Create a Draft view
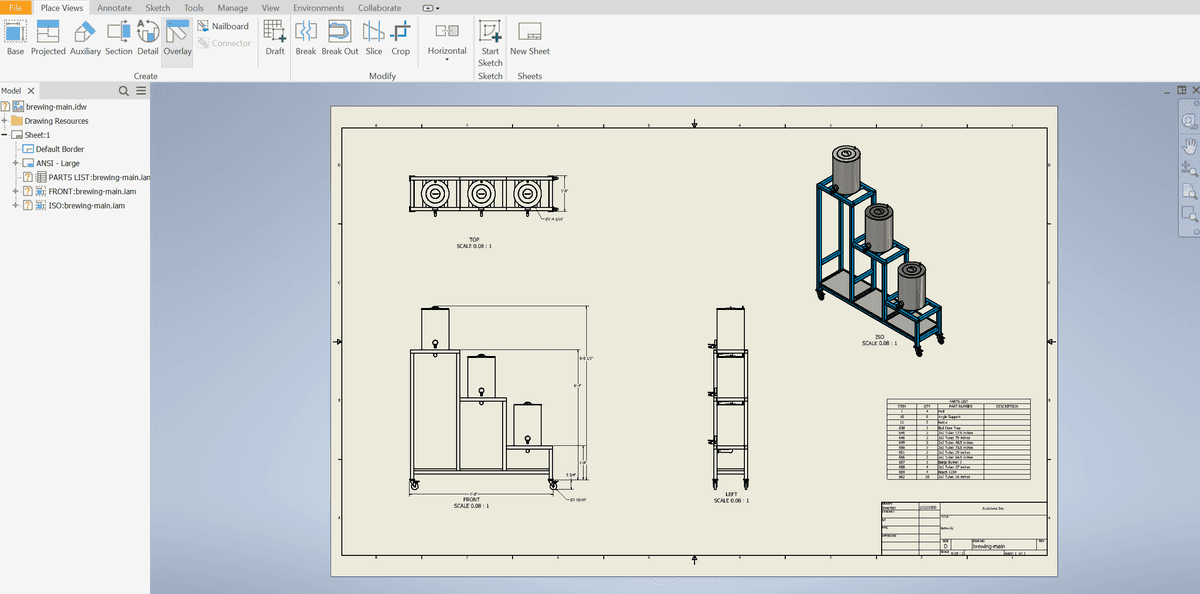1200x594 pixels. click(x=275, y=38)
